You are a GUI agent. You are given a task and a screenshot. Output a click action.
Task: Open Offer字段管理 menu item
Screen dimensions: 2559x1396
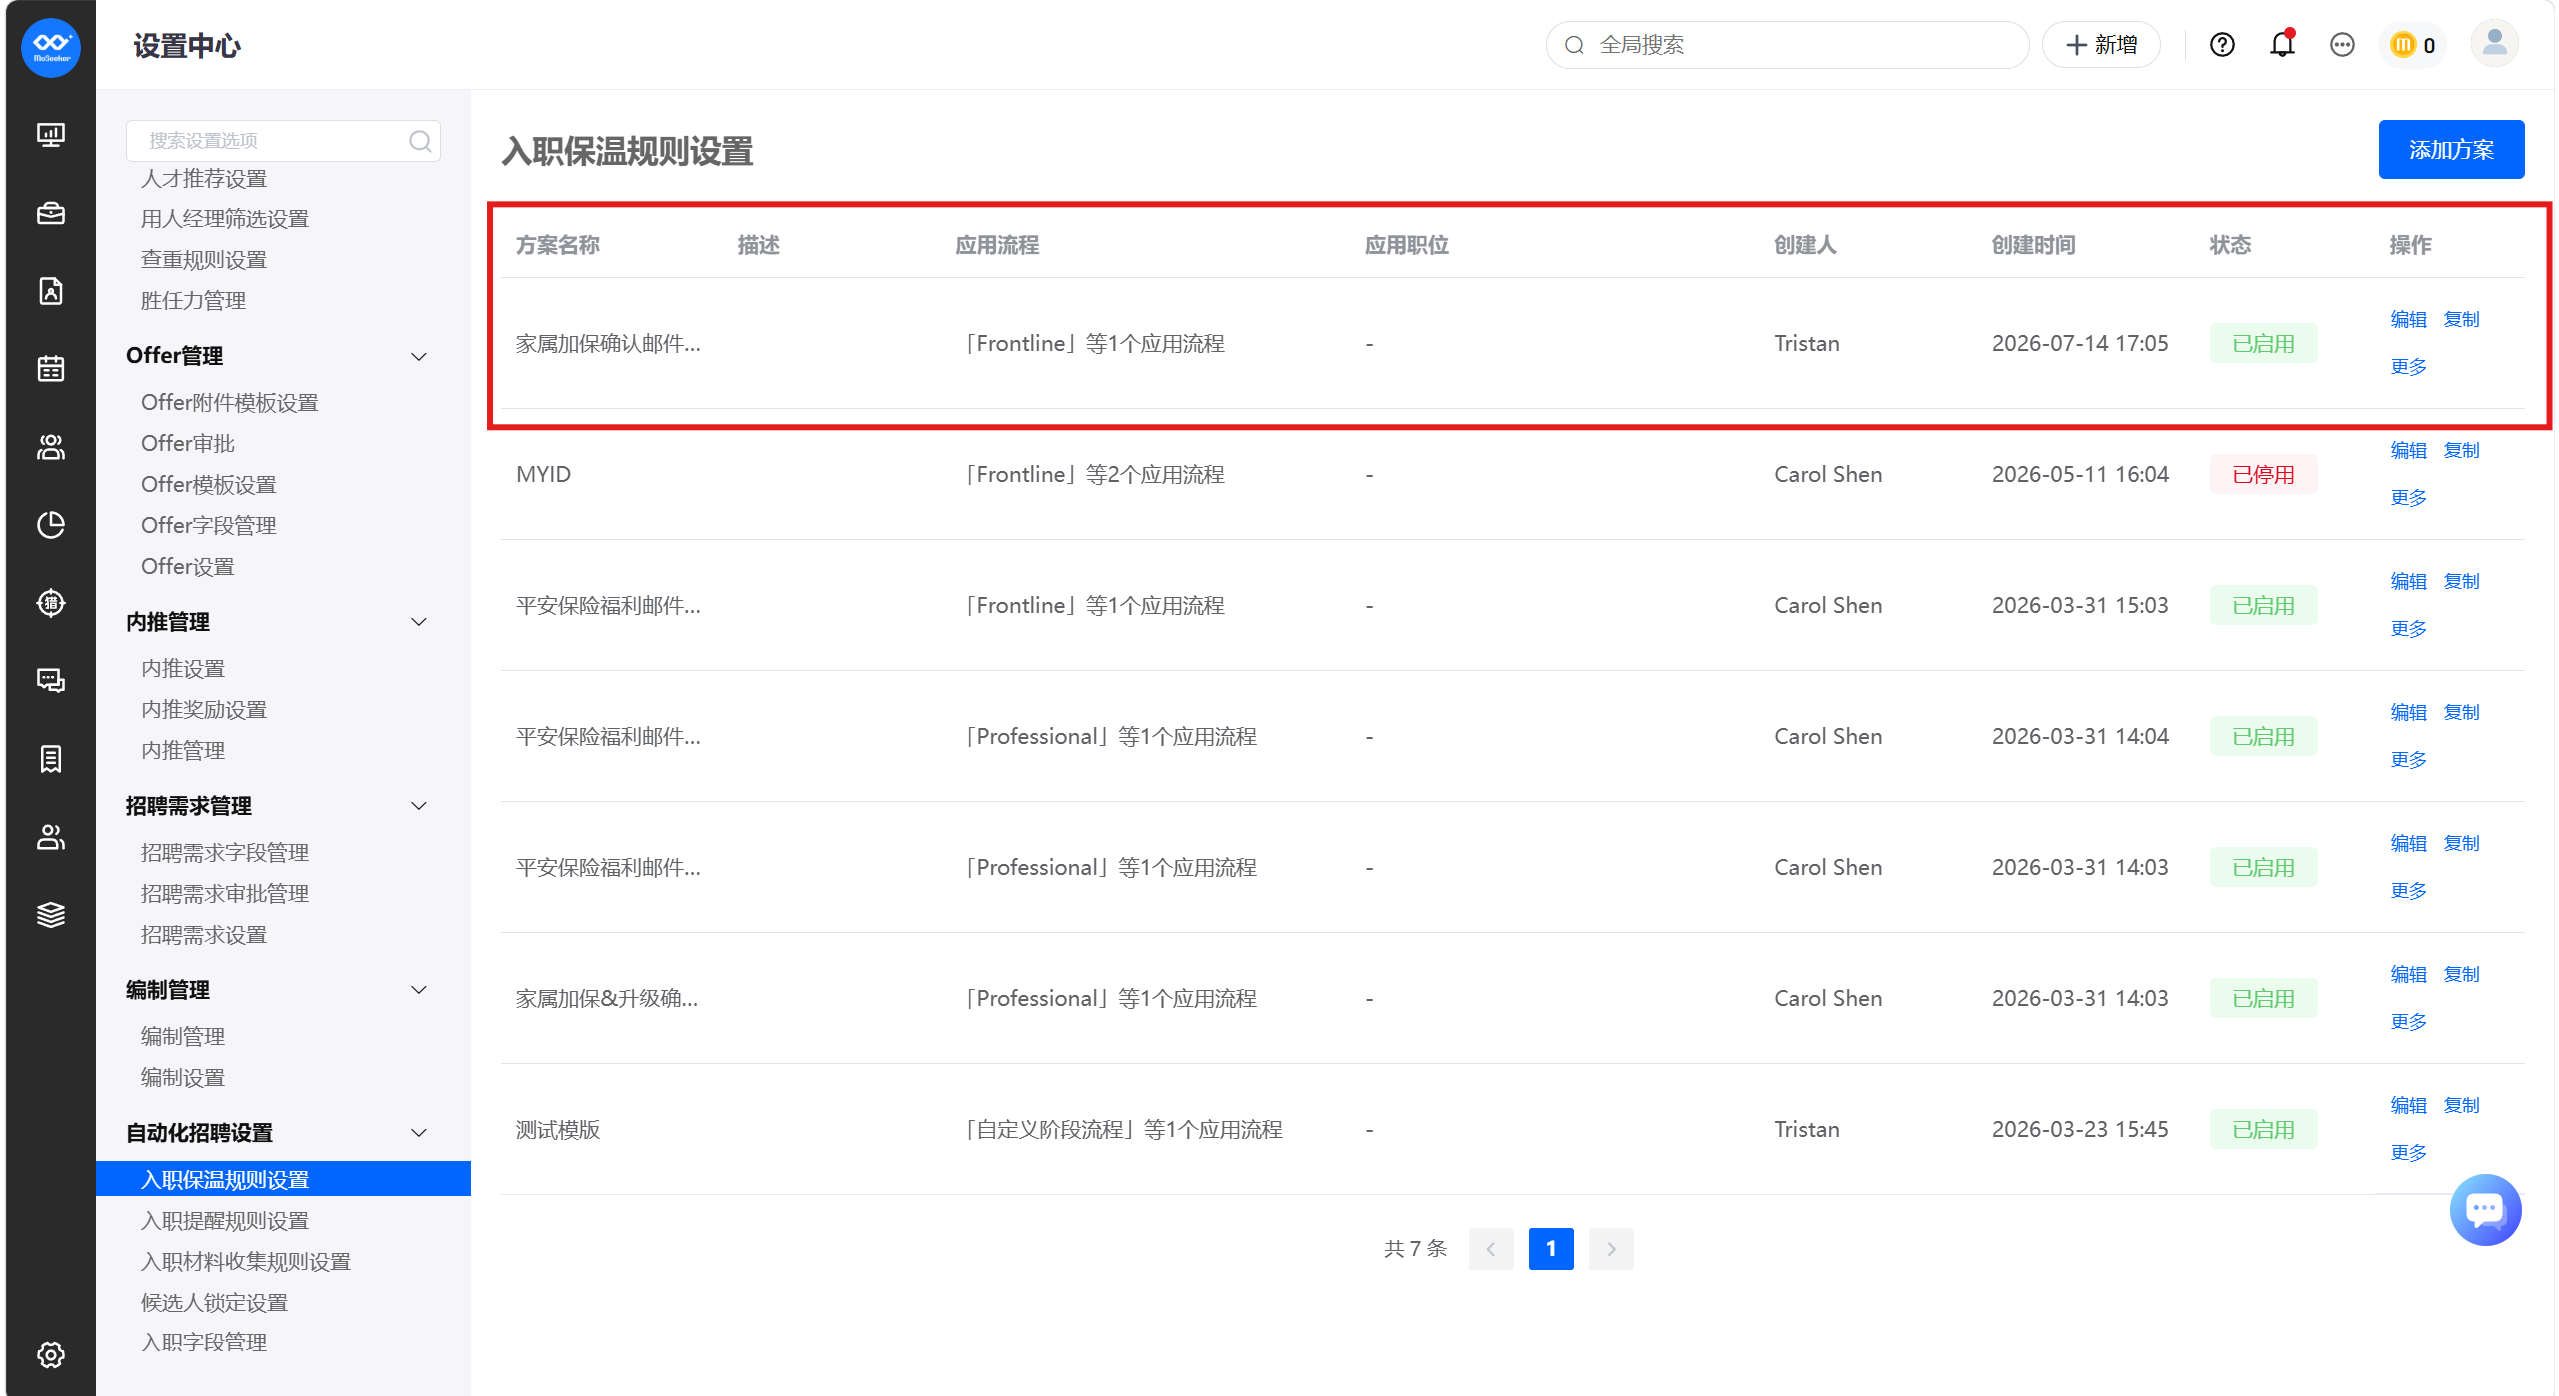(x=209, y=525)
